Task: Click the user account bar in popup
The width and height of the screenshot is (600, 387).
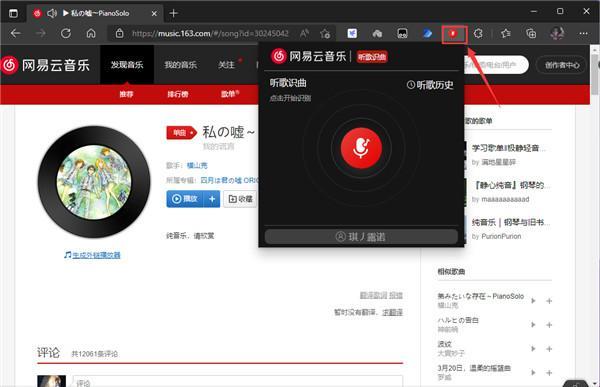Action: click(x=361, y=237)
